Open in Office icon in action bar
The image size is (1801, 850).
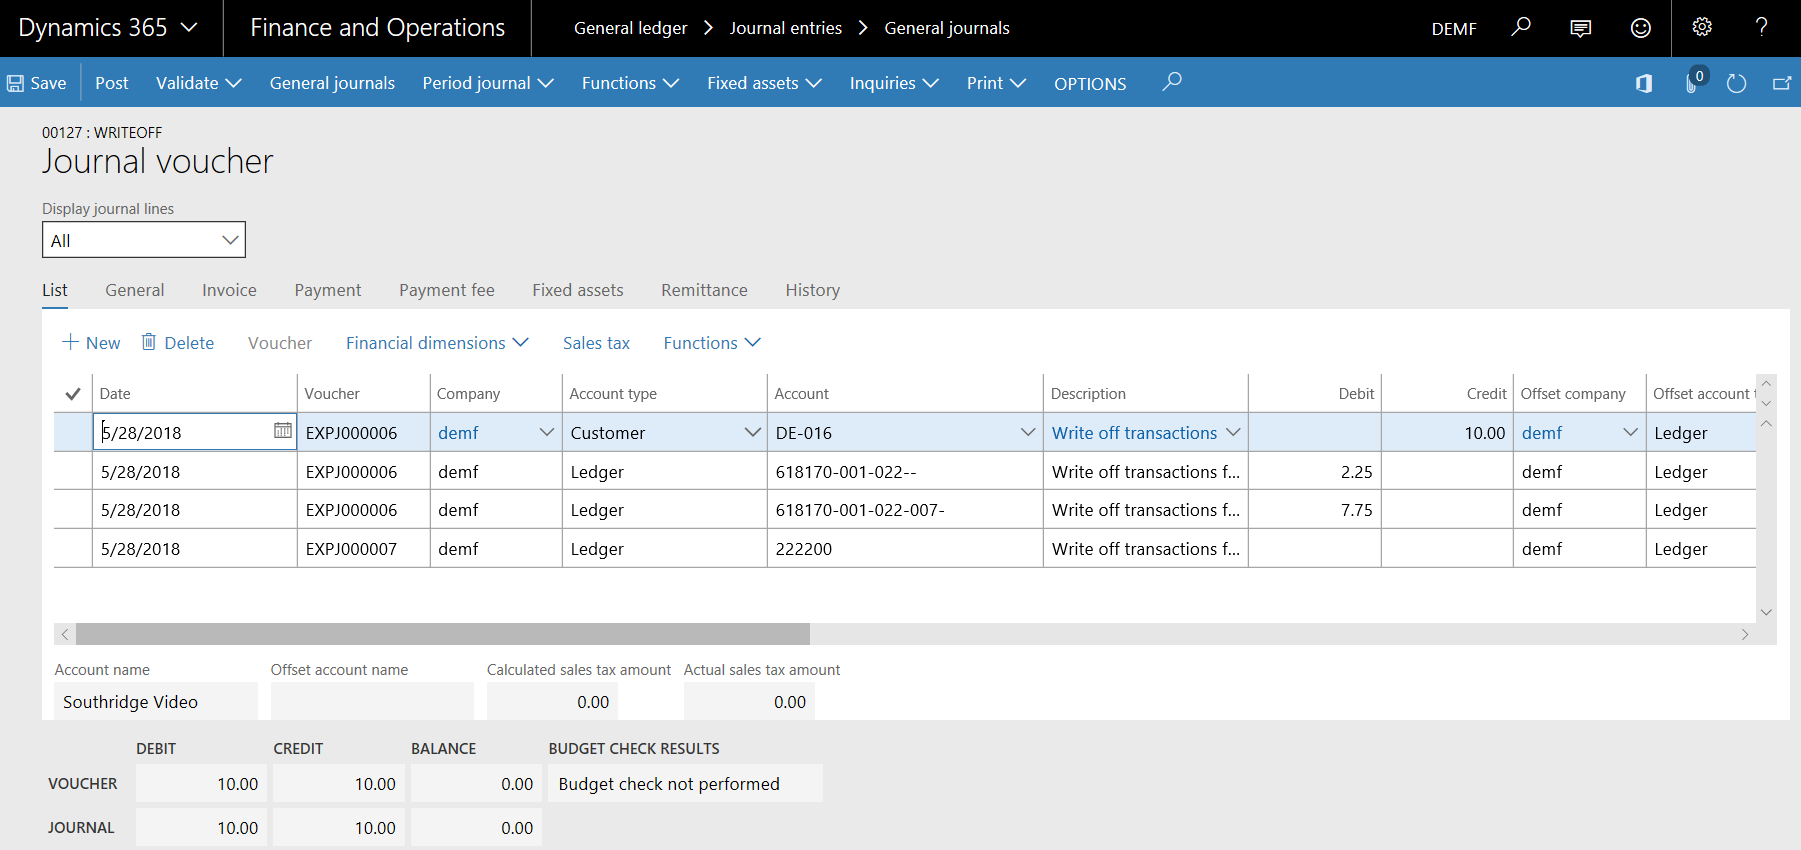pos(1643,83)
